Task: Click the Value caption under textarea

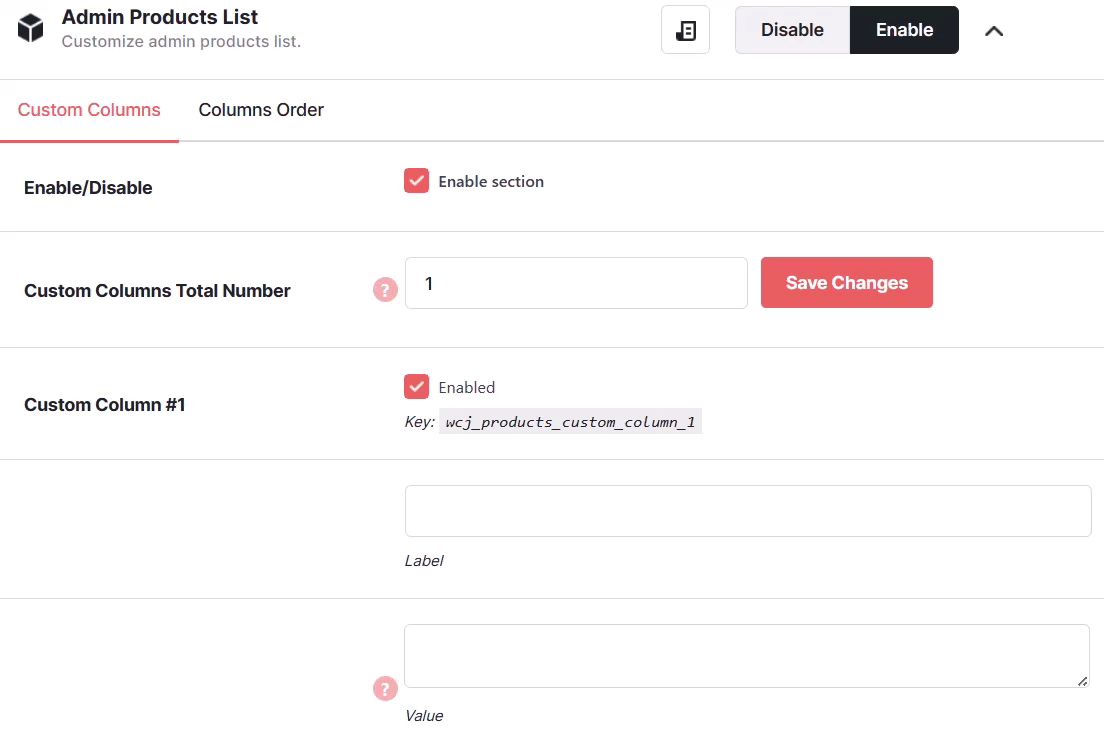Action: [x=424, y=716]
